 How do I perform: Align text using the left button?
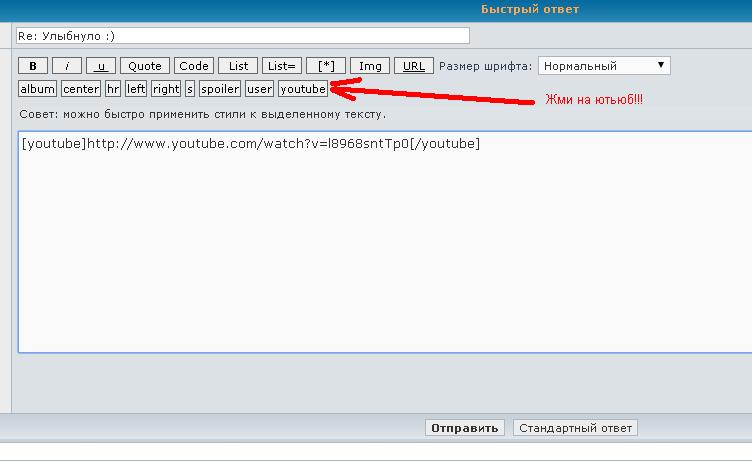click(136, 89)
